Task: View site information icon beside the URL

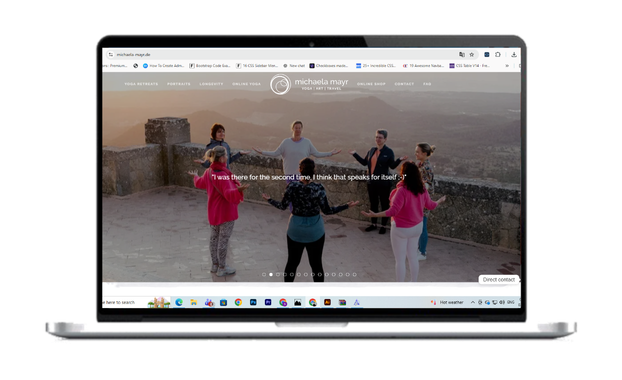Action: pyautogui.click(x=111, y=54)
